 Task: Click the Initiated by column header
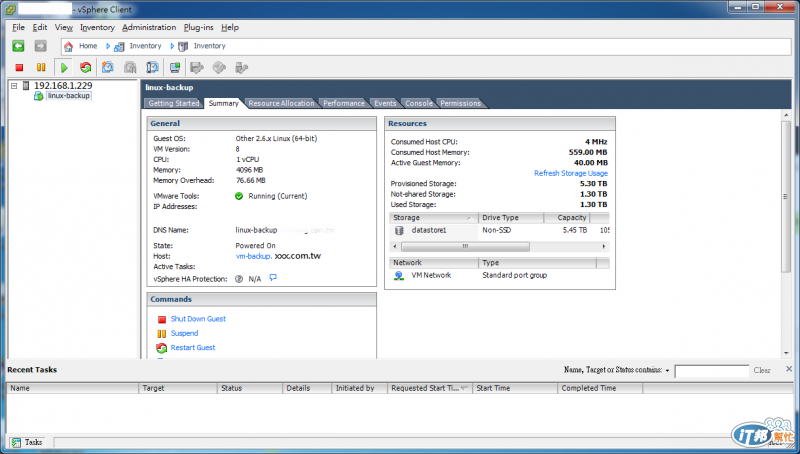[x=360, y=388]
